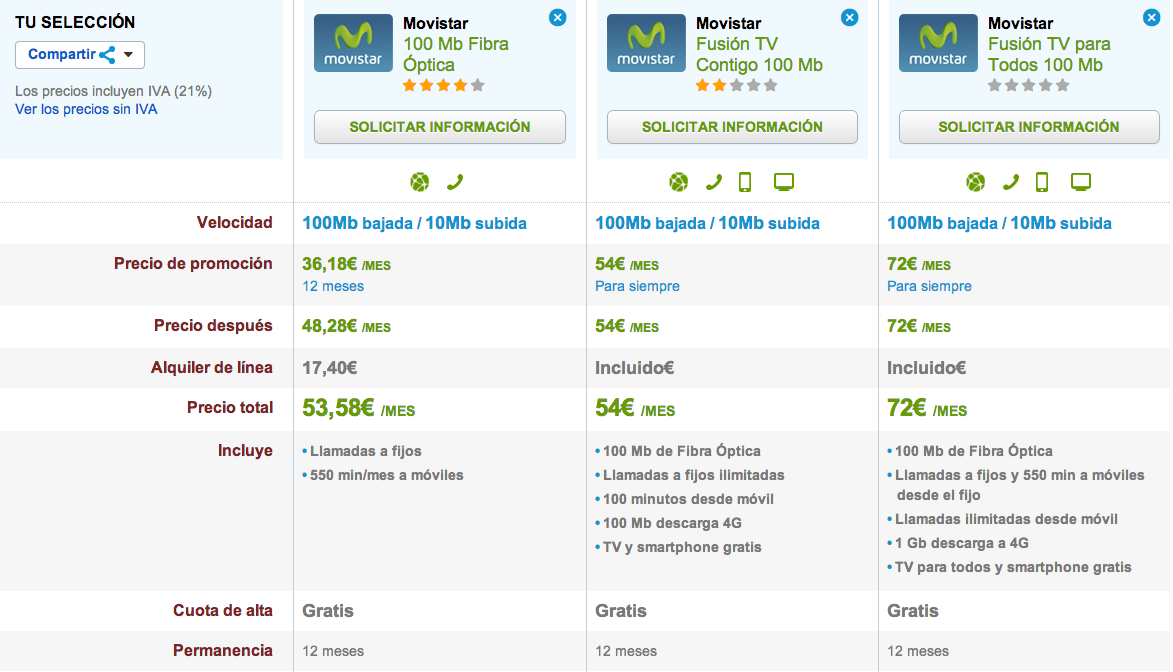Click '100 minutos desde móvil' feature

688,499
